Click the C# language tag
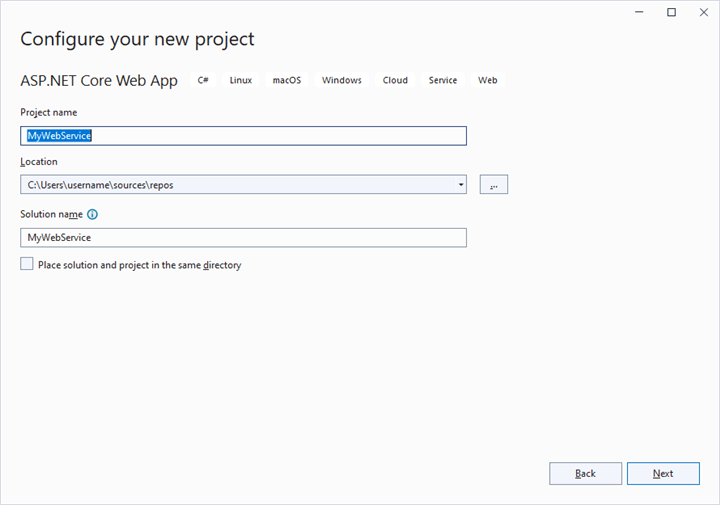Viewport: 720px width, 505px height. tap(203, 80)
